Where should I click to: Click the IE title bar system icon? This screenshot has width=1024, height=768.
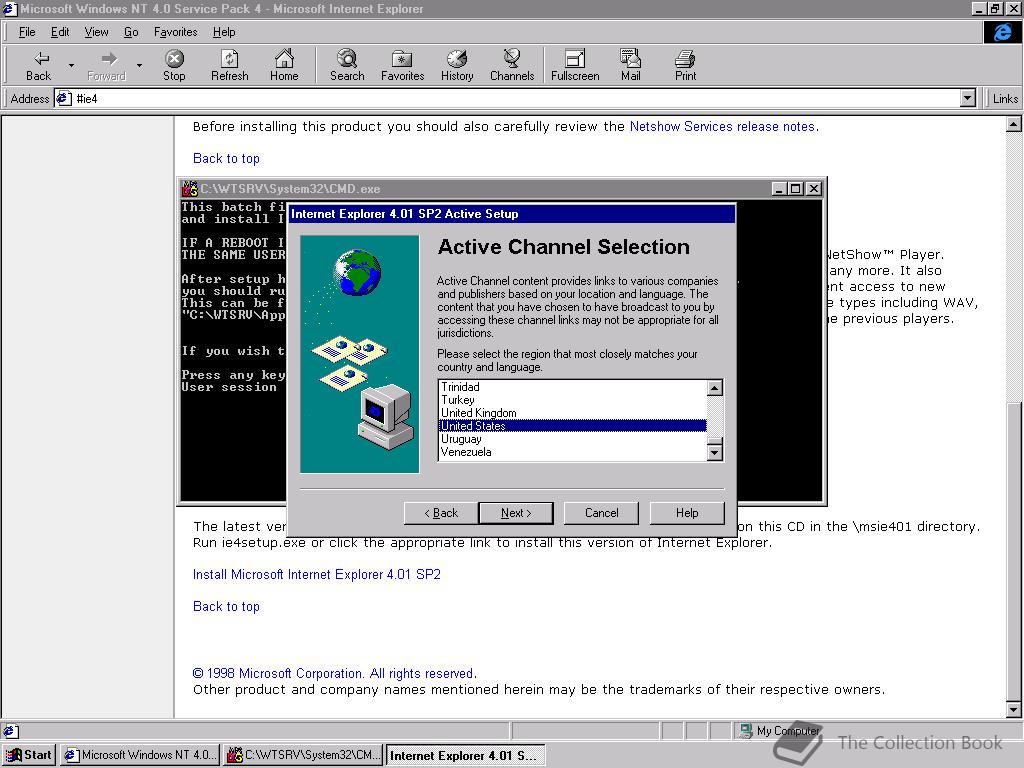pyautogui.click(x=9, y=8)
